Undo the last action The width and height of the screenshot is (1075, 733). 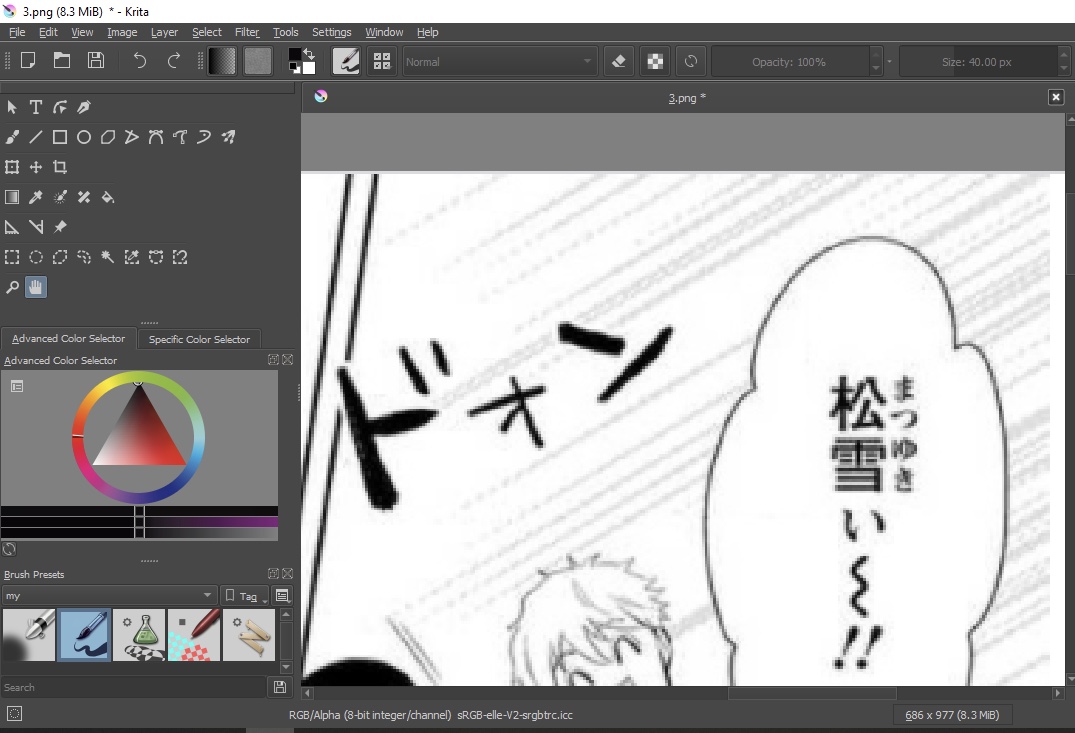139,61
